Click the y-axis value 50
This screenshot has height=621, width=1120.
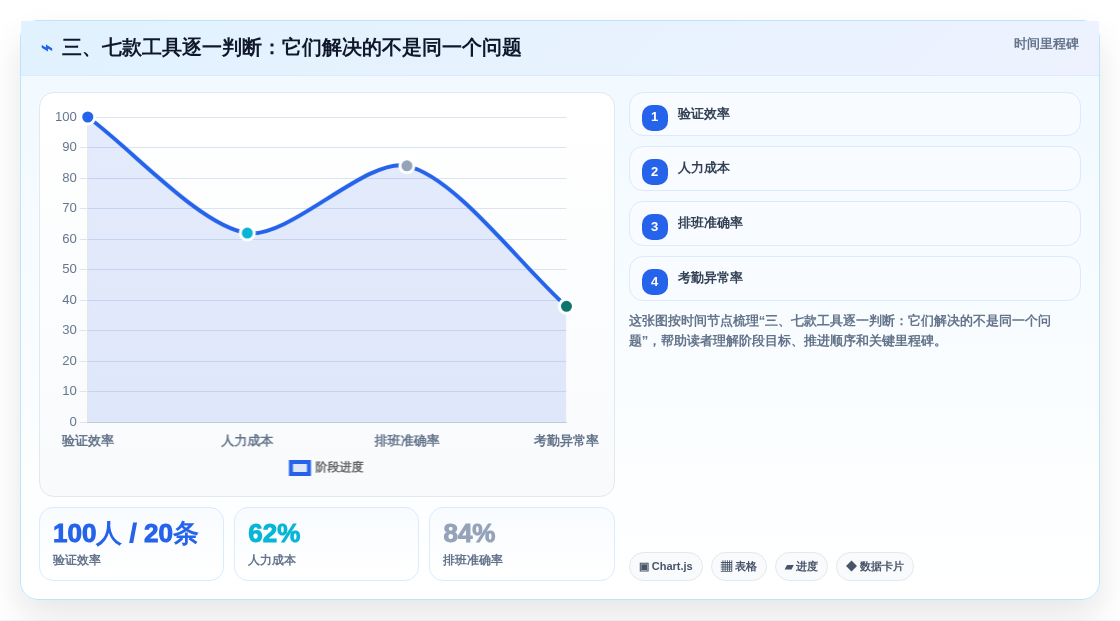pyautogui.click(x=69, y=269)
